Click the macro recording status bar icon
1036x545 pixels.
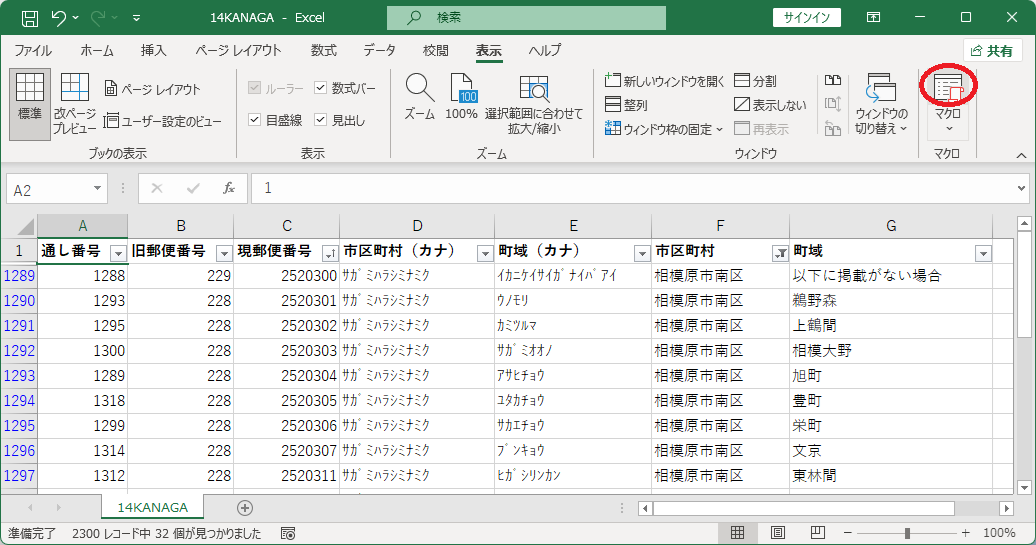[288, 533]
